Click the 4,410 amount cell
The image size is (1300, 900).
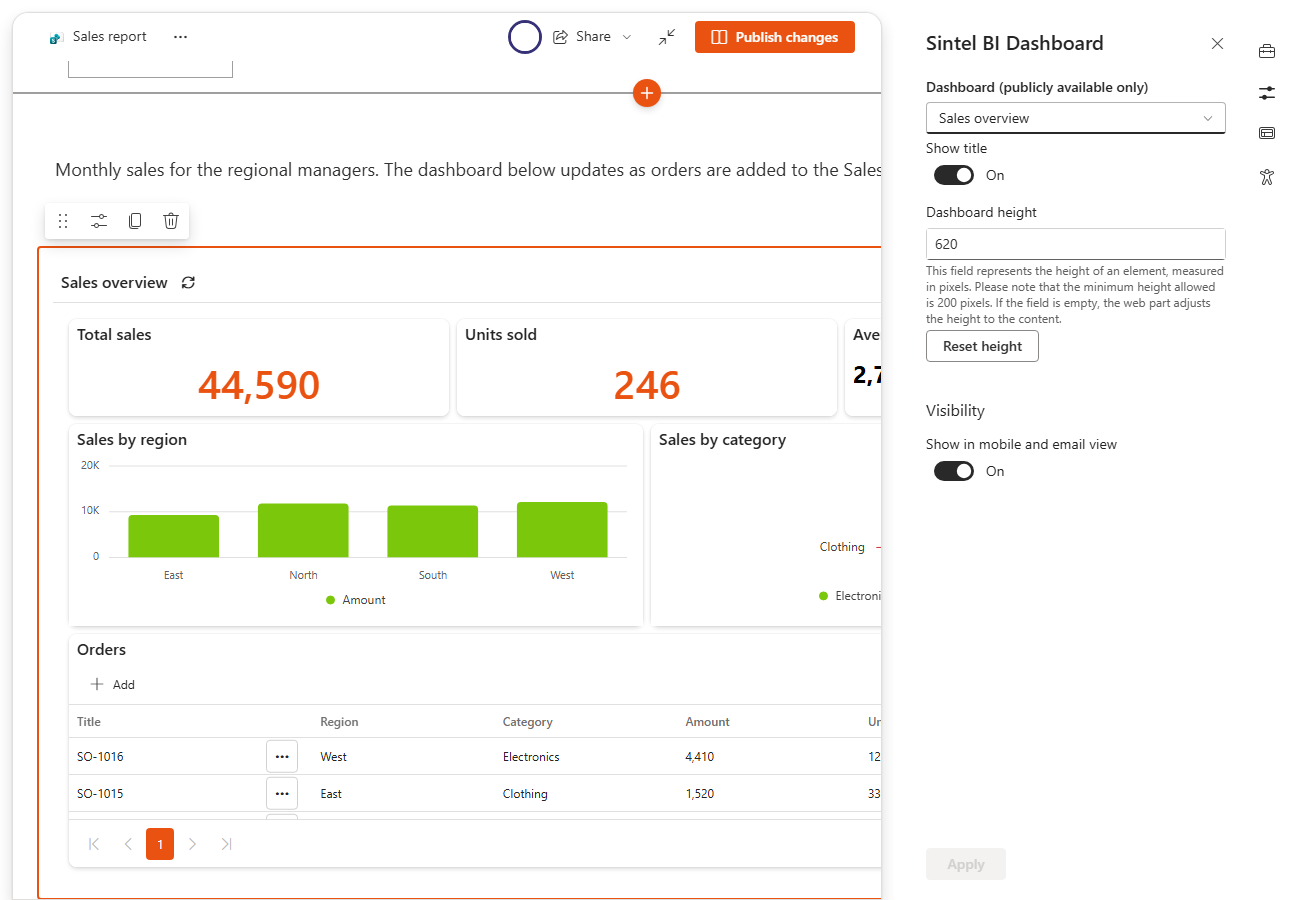coord(700,757)
